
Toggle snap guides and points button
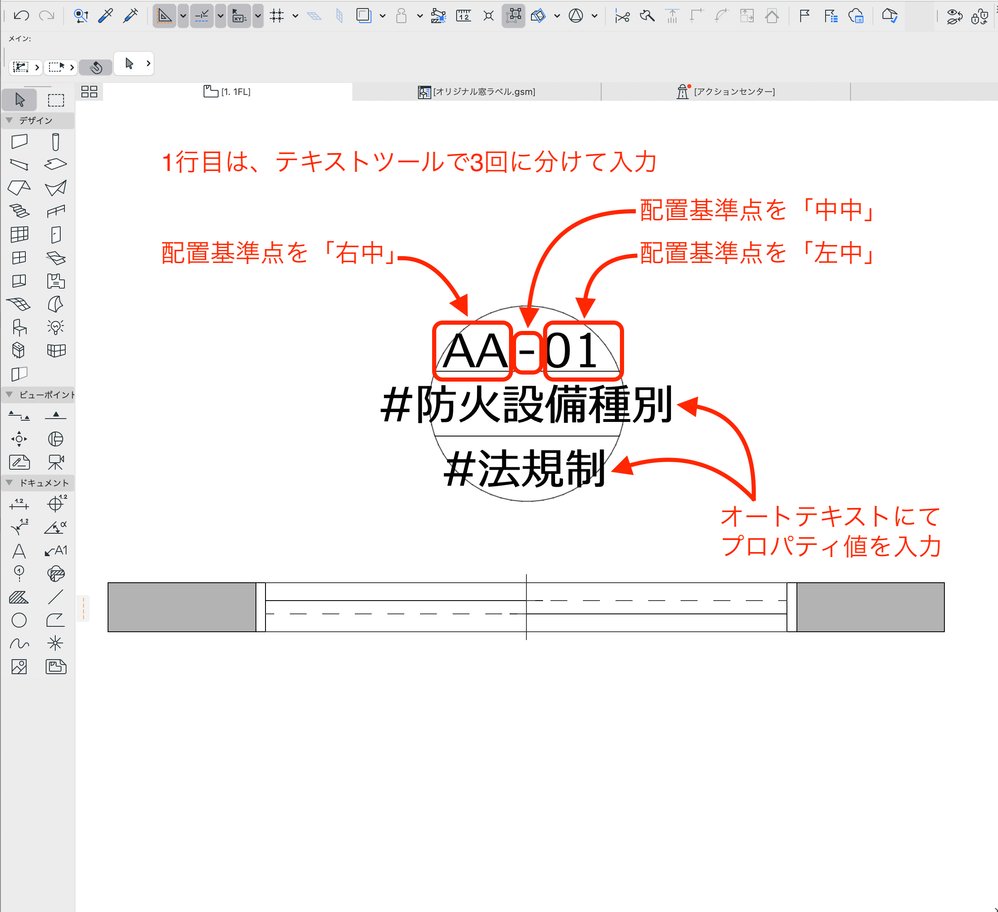tap(202, 16)
